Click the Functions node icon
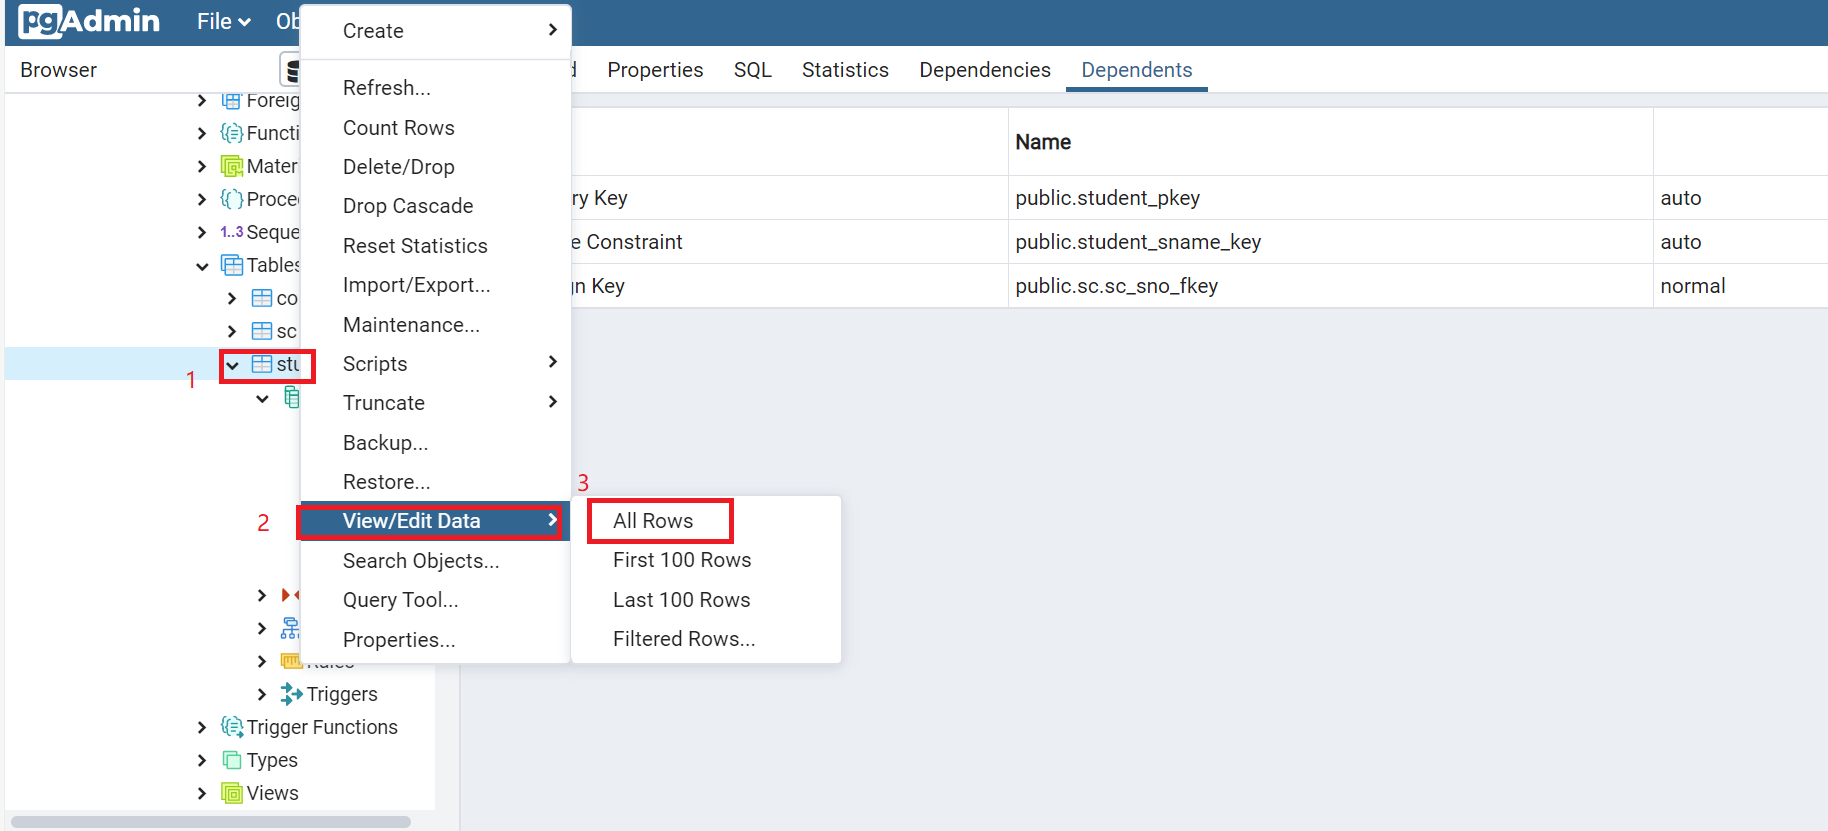The width and height of the screenshot is (1828, 831). pos(231,133)
